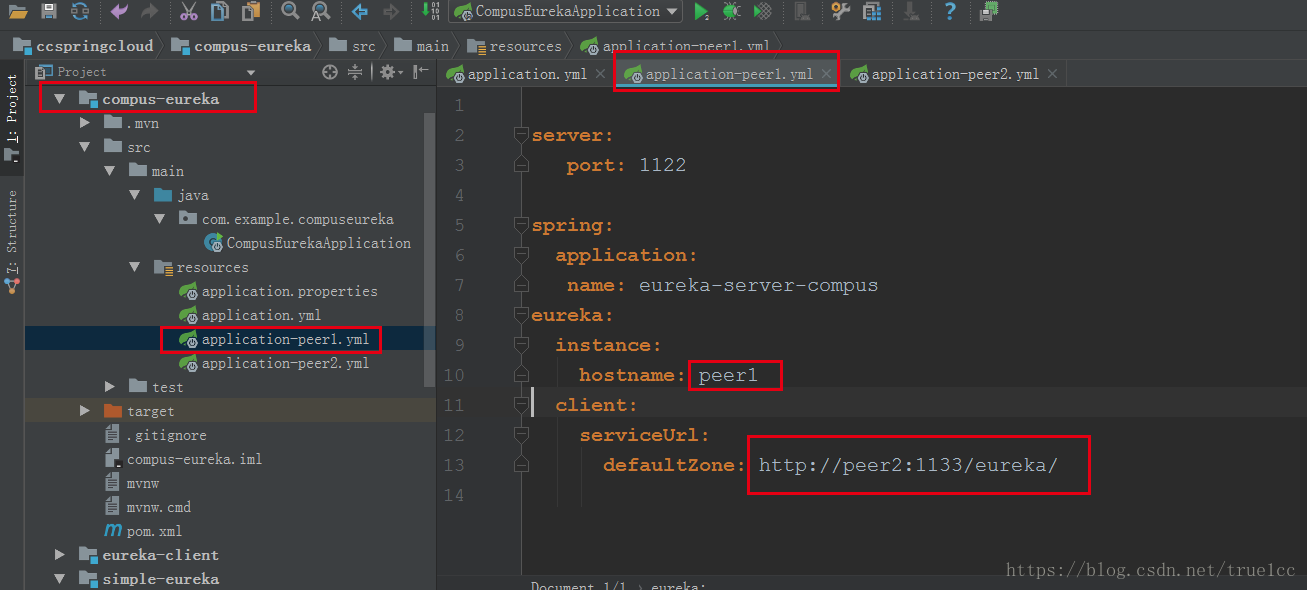Screen dimensions: 1307x590
Task: Click the Copy icon in toolbar
Action: (x=220, y=12)
